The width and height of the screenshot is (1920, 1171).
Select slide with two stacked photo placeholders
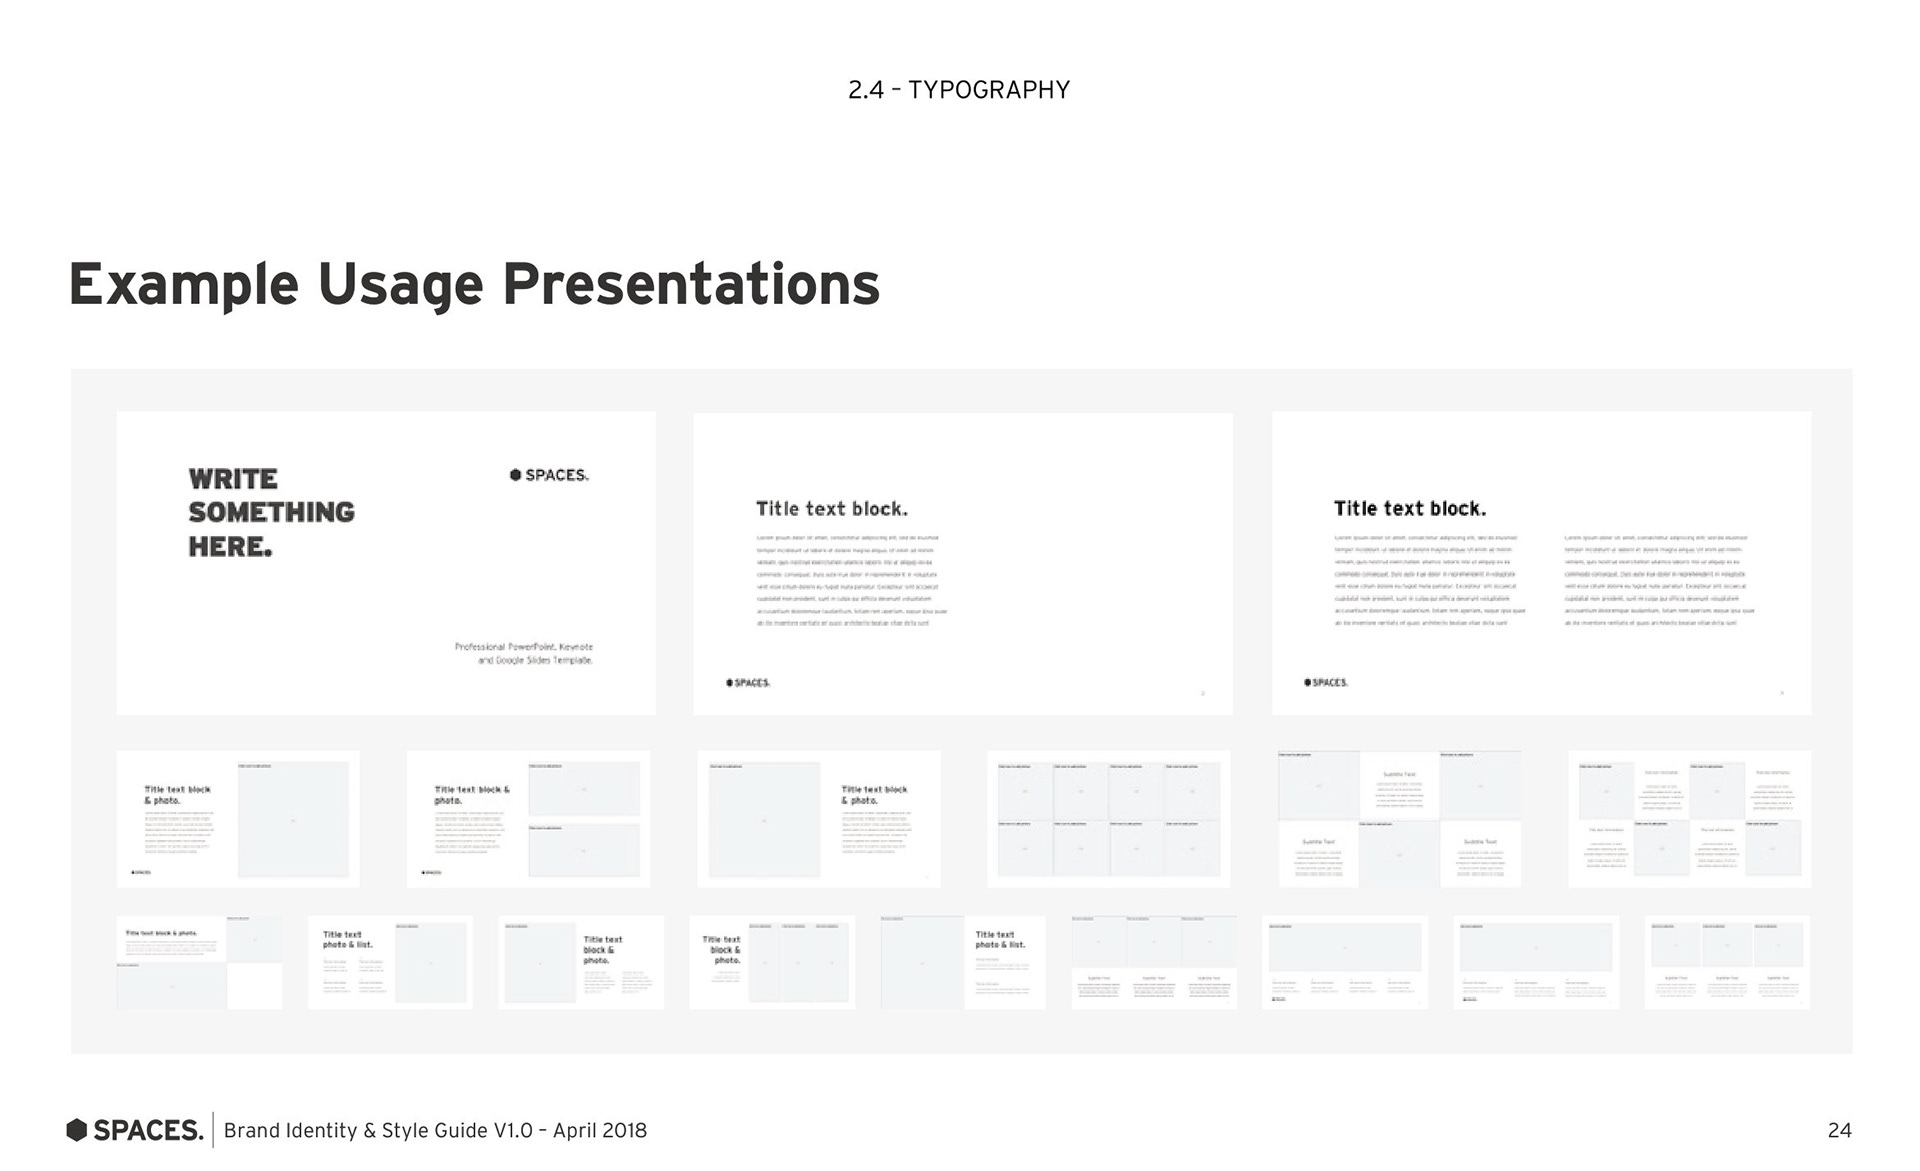(528, 819)
